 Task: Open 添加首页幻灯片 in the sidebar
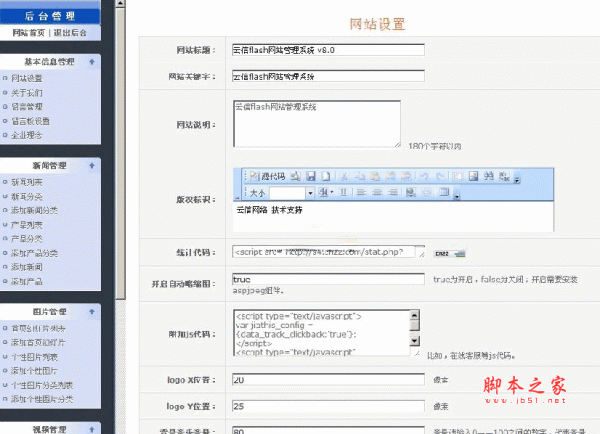(38, 343)
